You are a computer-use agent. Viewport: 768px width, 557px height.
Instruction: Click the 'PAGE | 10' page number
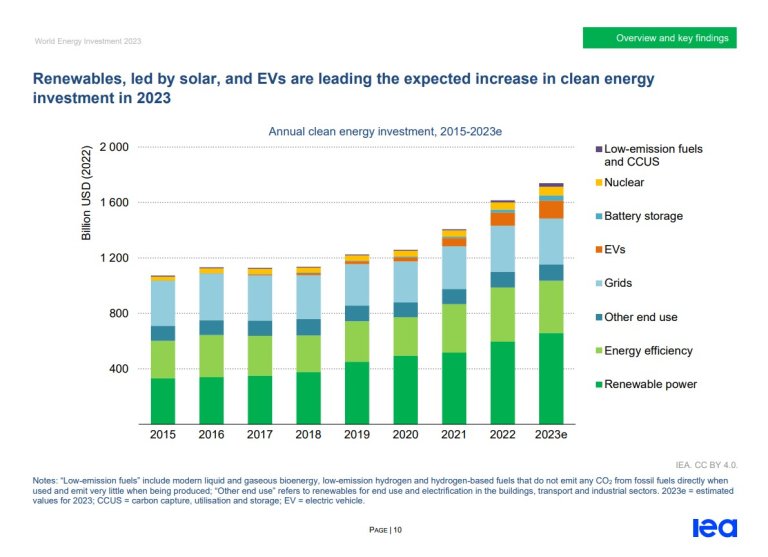tap(385, 530)
